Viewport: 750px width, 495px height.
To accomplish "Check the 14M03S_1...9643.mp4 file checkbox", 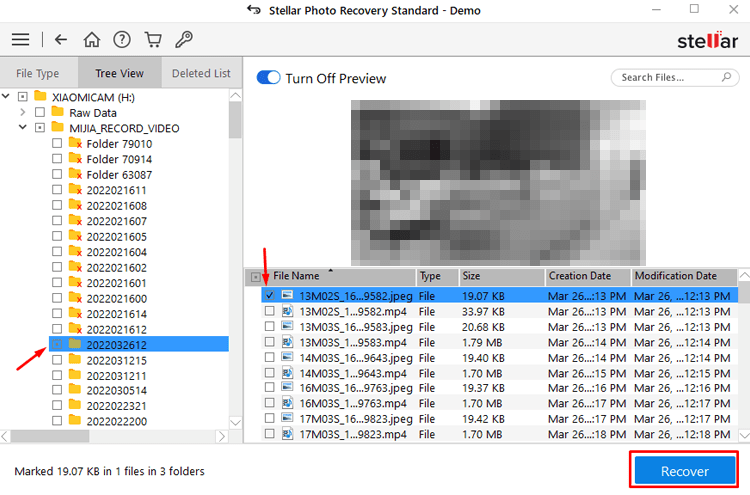I will tap(269, 373).
